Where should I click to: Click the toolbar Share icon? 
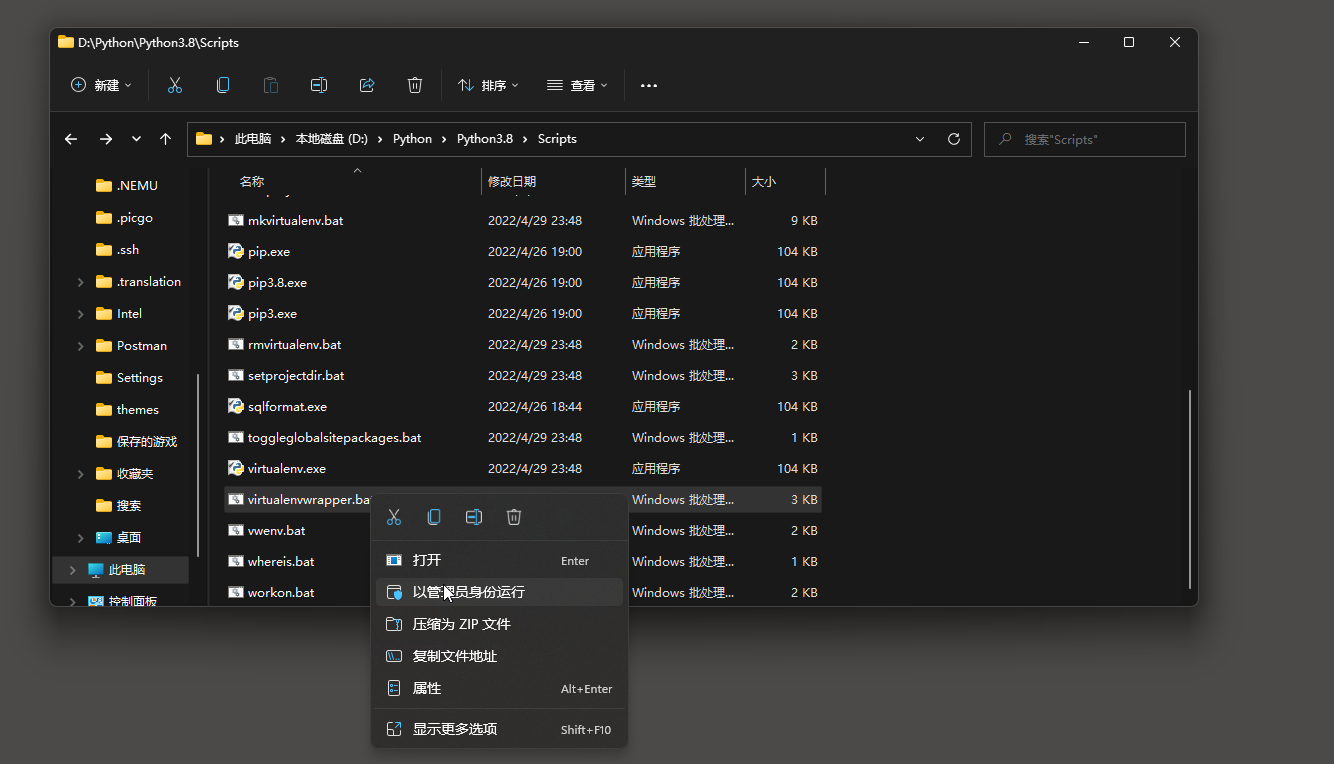(x=367, y=86)
